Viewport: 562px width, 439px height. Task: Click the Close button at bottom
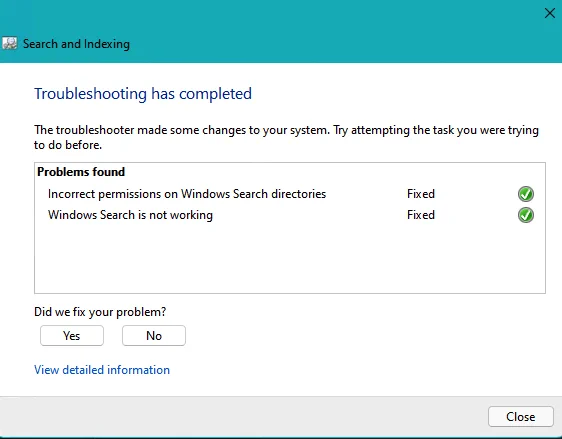(520, 416)
